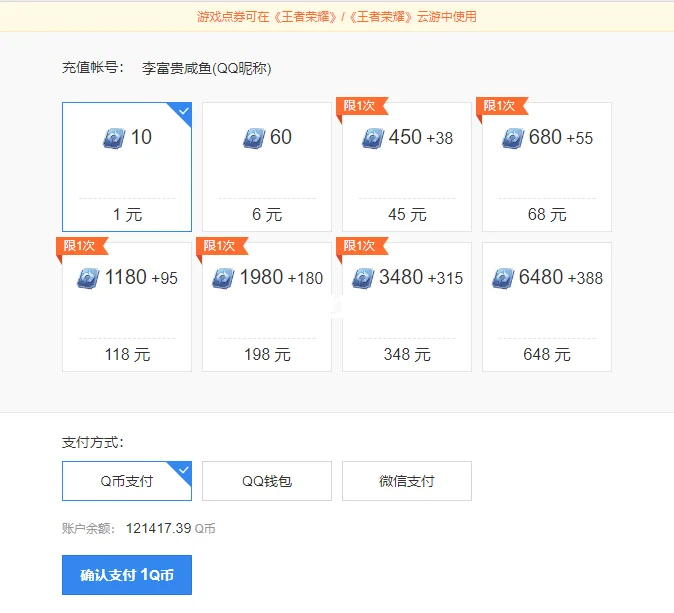Screen dimensions: 674x613
Task: Click the account name 李富贵咸鱼(QQ昵称)
Action: pos(206,68)
